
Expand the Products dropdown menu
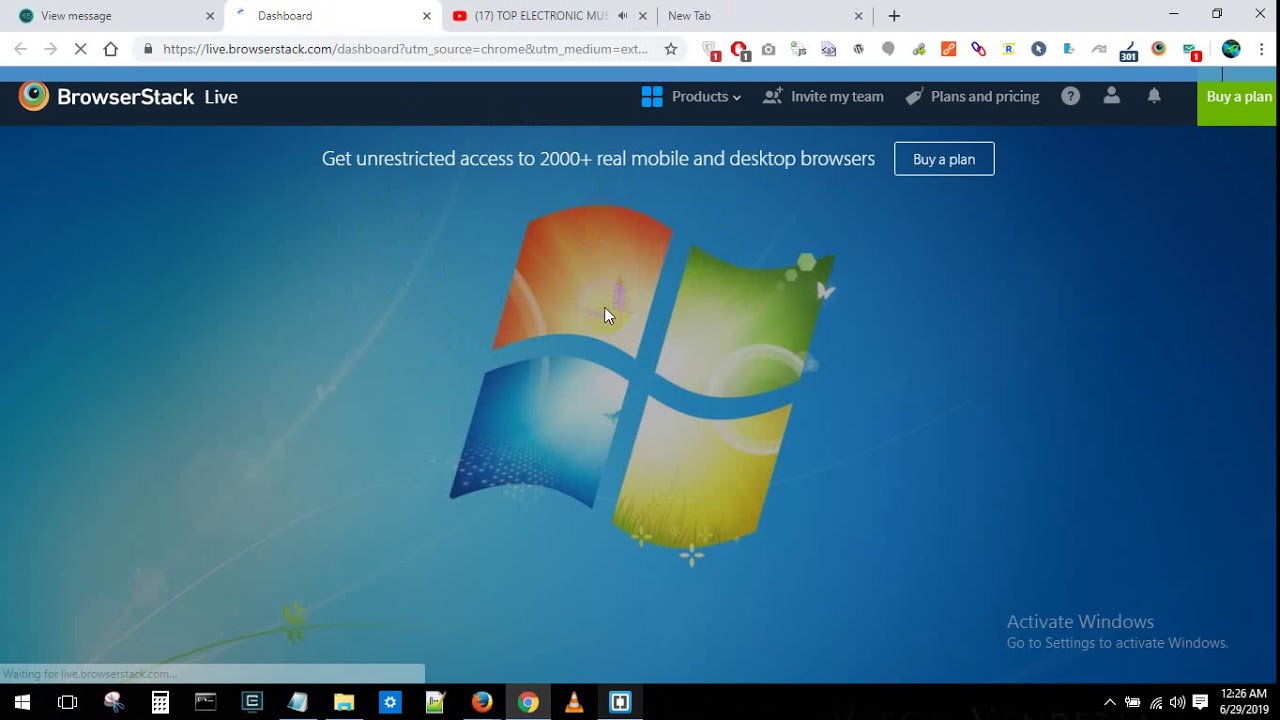point(691,96)
